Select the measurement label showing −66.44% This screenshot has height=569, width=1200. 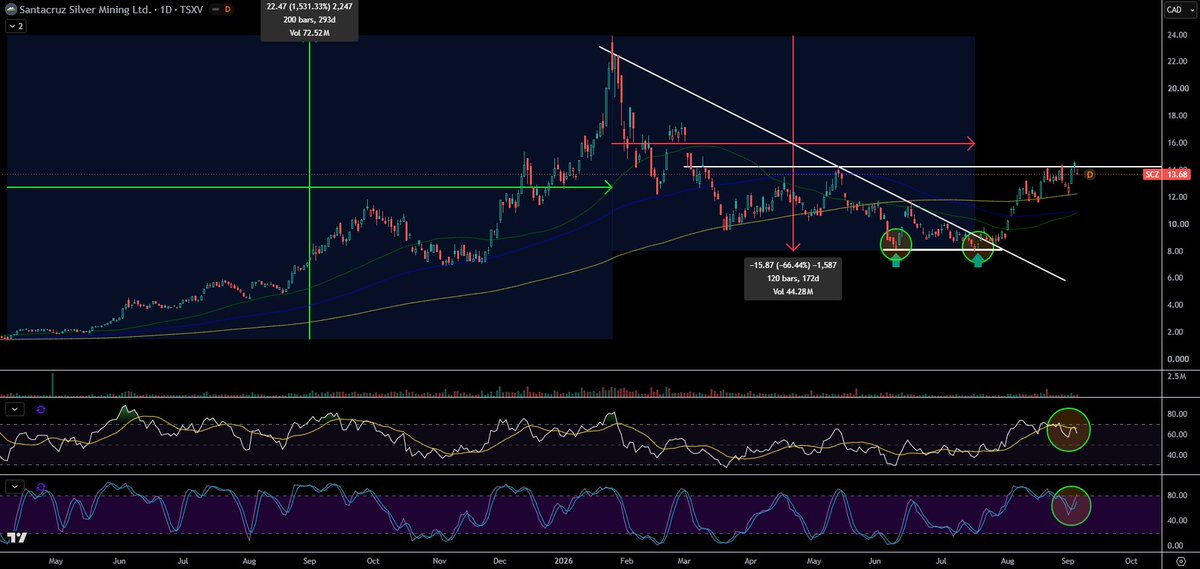[x=793, y=278]
